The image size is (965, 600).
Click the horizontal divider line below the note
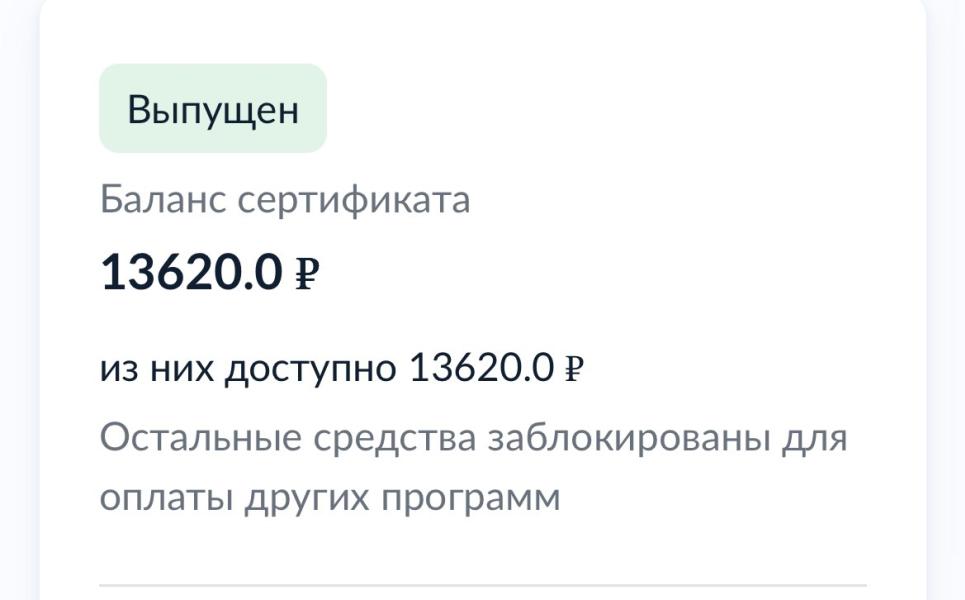tap(482, 585)
